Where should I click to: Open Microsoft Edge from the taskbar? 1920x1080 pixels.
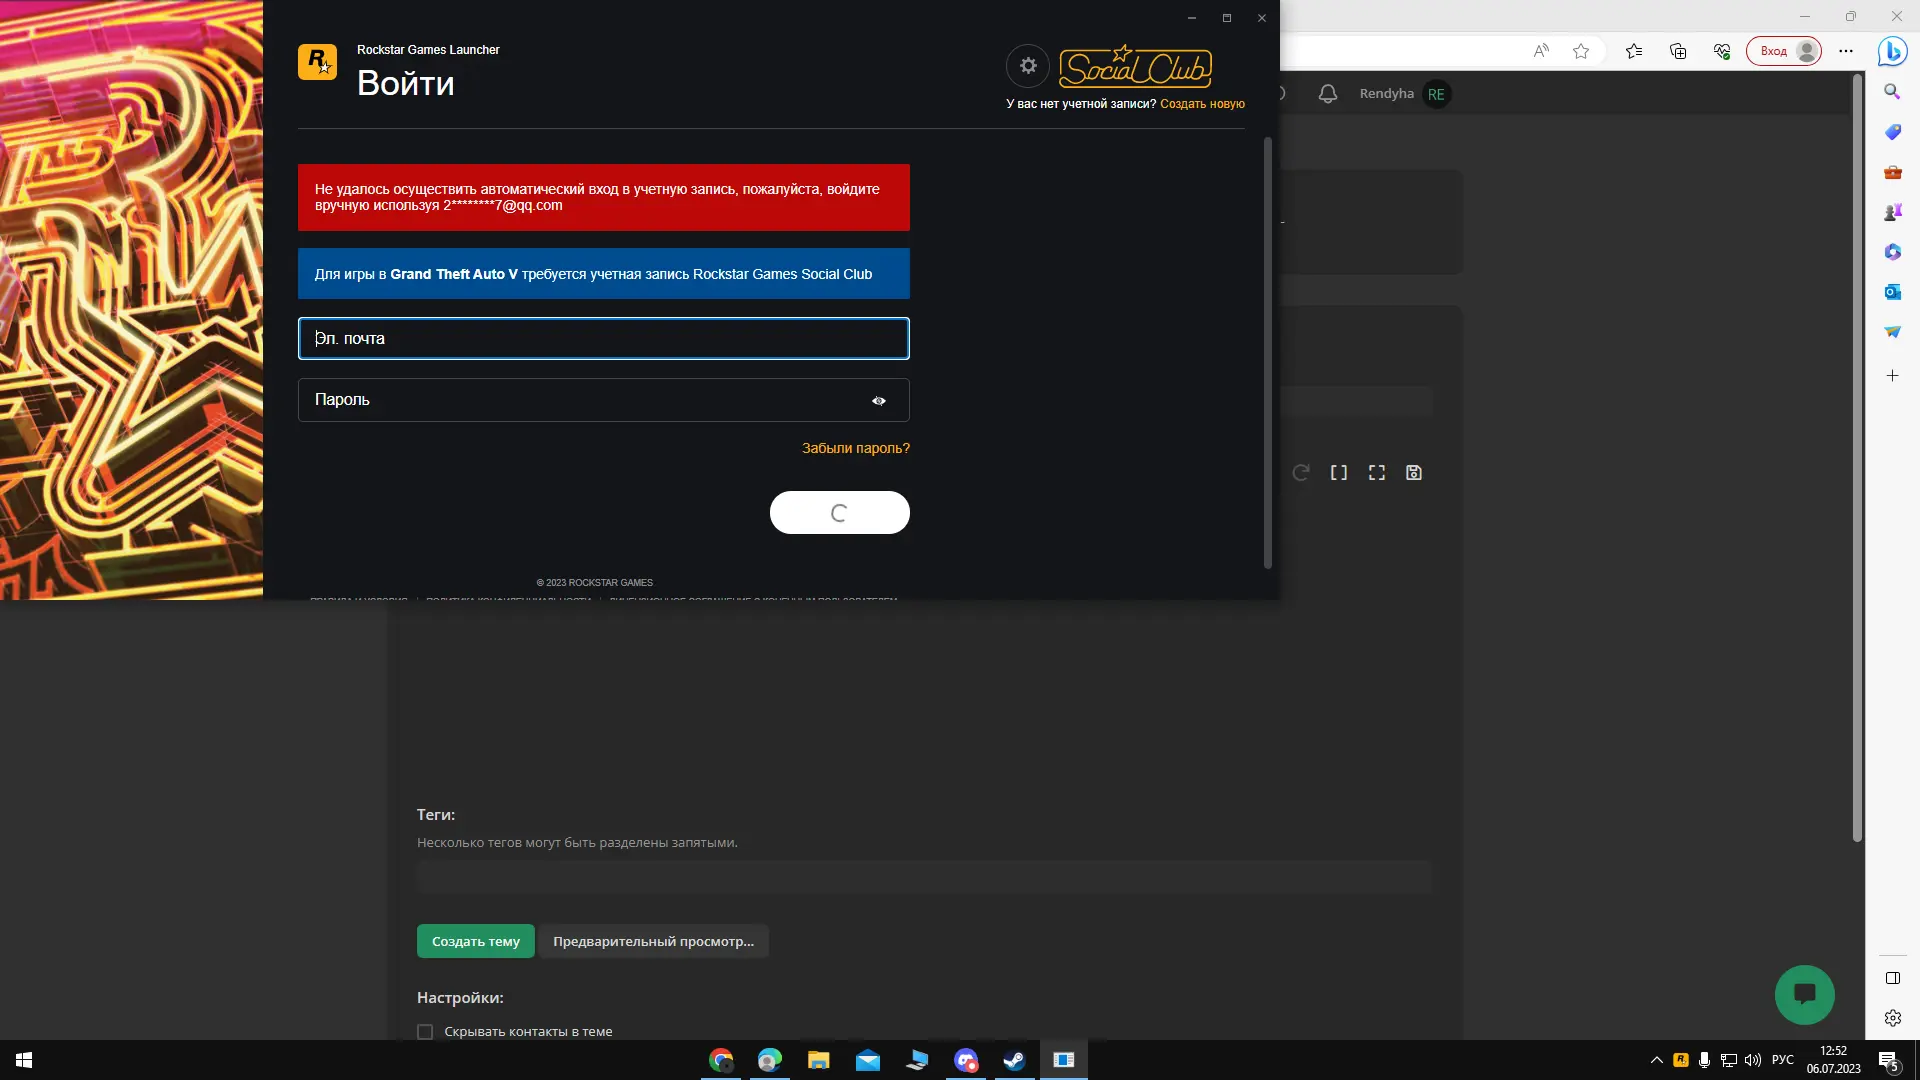click(x=769, y=1060)
